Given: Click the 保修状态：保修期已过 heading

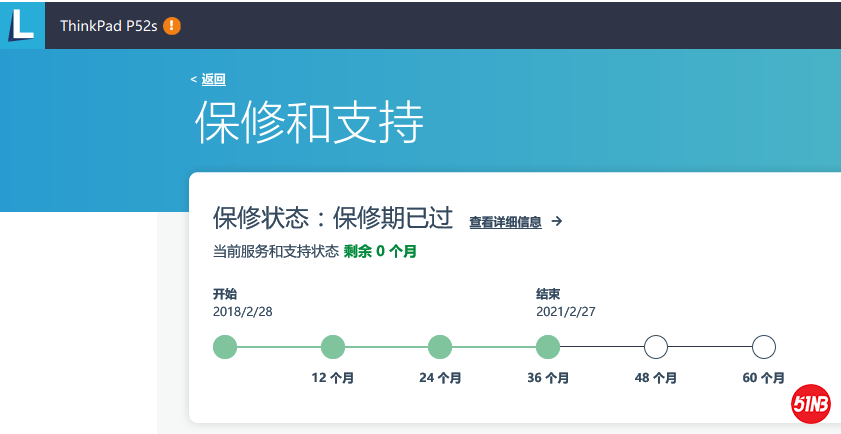Looking at the screenshot, I should tap(333, 219).
